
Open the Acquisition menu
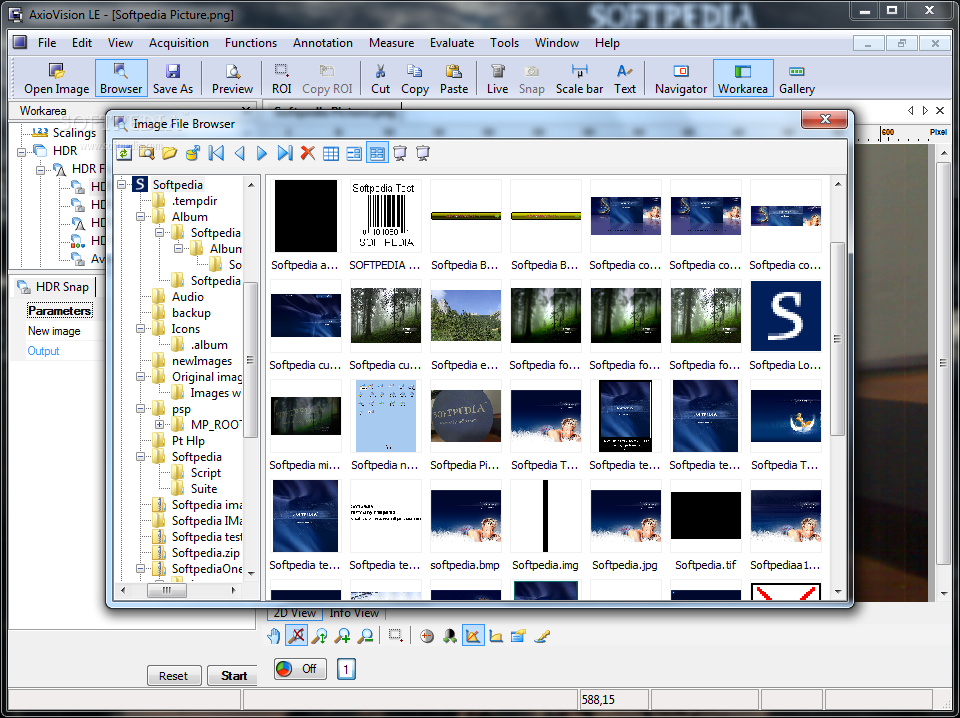pos(179,43)
